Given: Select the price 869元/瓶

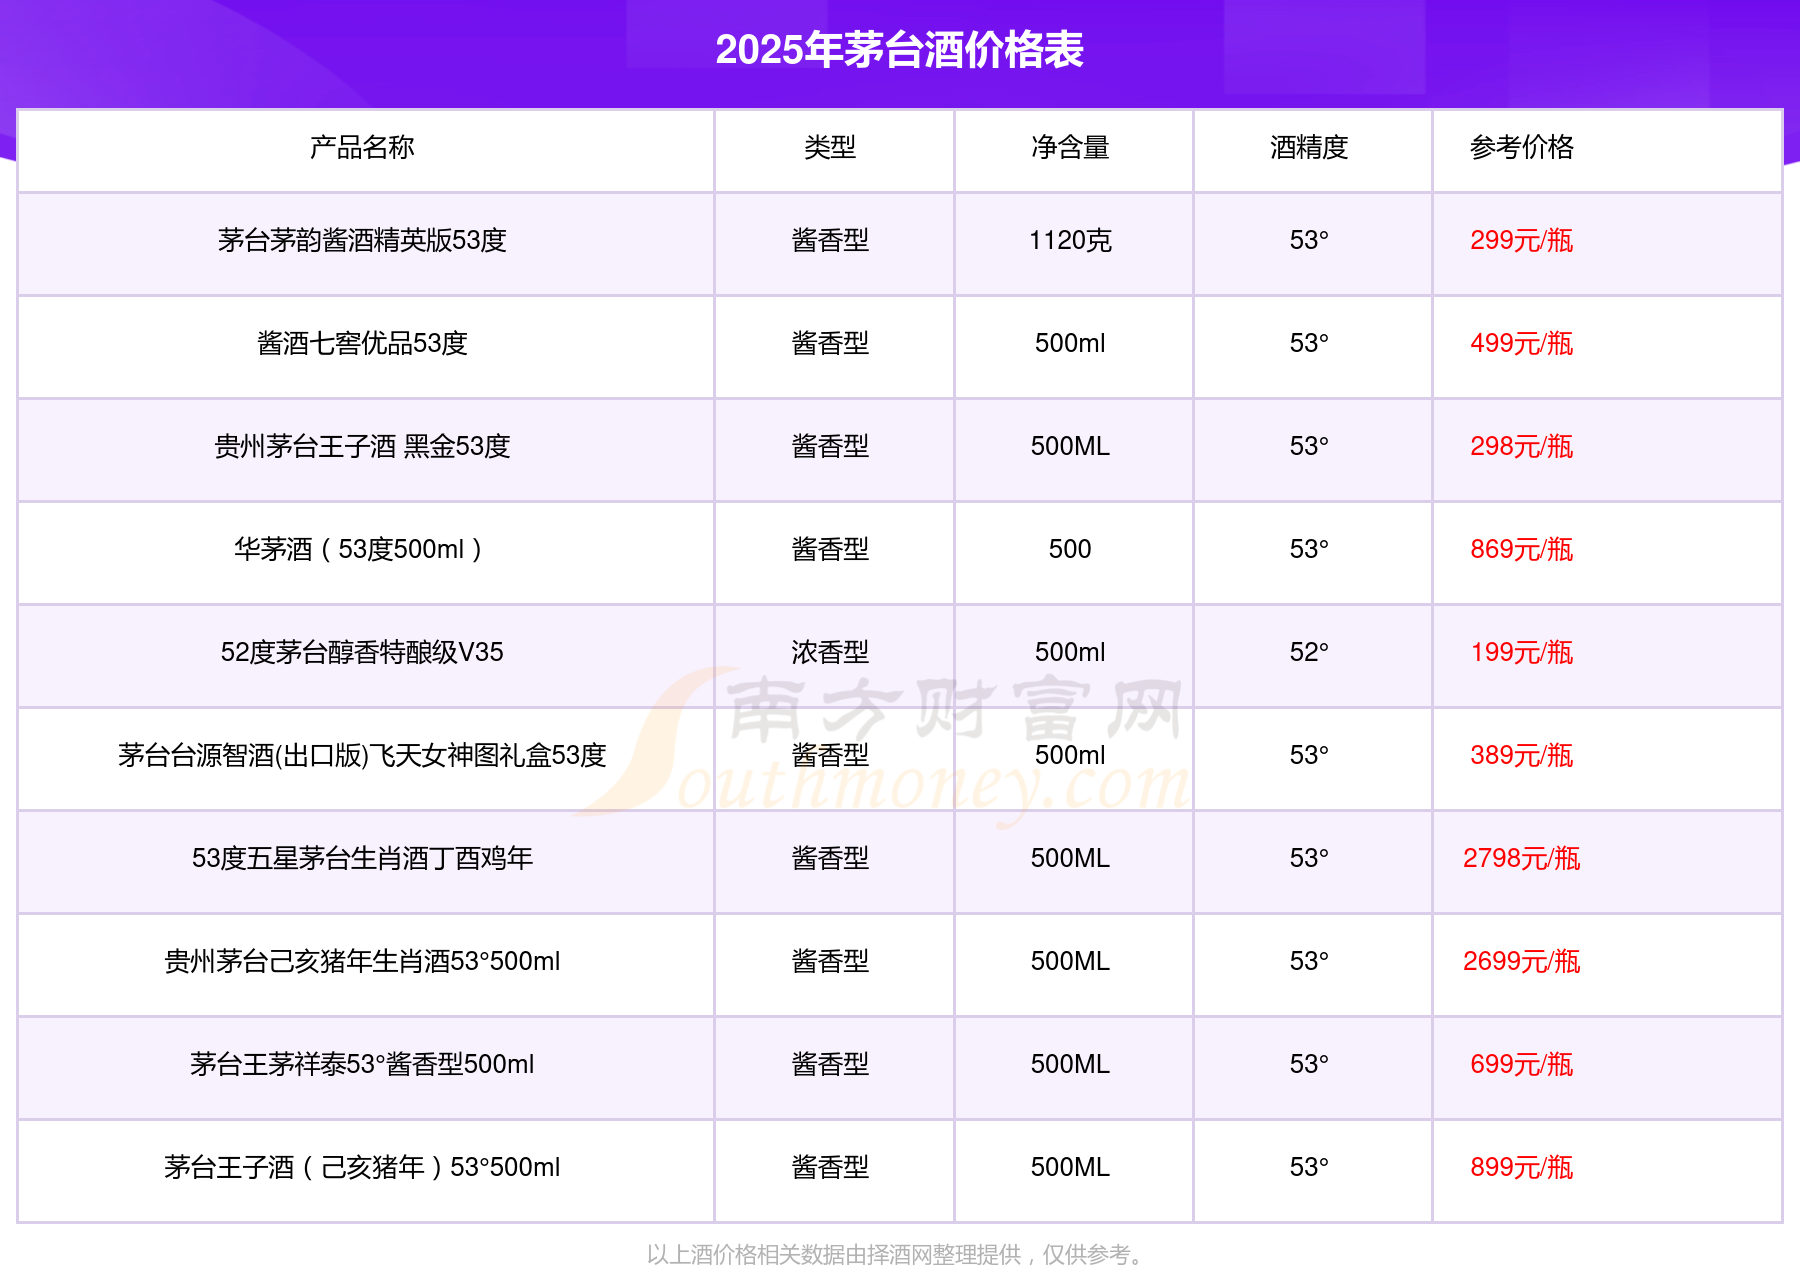Looking at the screenshot, I should point(1521,550).
